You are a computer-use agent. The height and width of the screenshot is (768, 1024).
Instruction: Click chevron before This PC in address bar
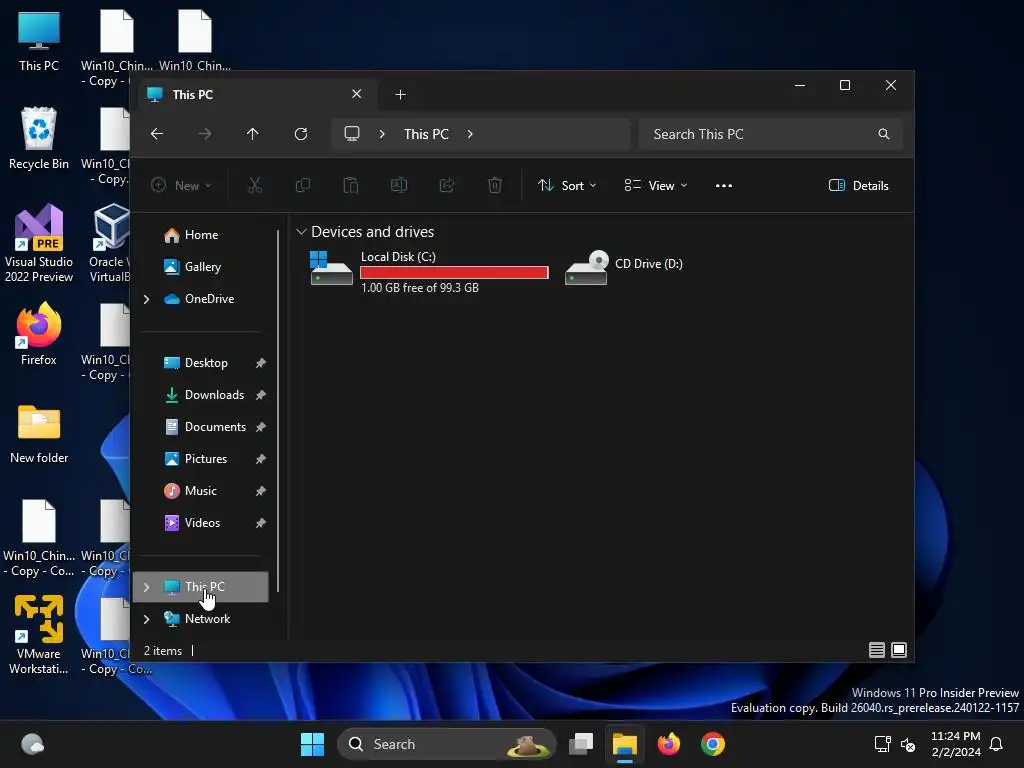[x=382, y=134]
